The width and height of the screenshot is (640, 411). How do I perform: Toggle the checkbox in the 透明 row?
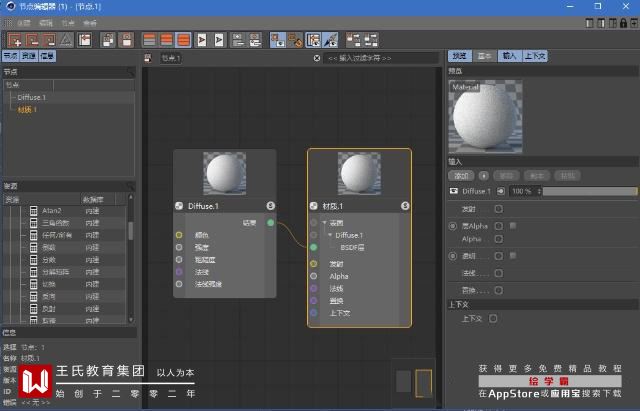tap(498, 256)
